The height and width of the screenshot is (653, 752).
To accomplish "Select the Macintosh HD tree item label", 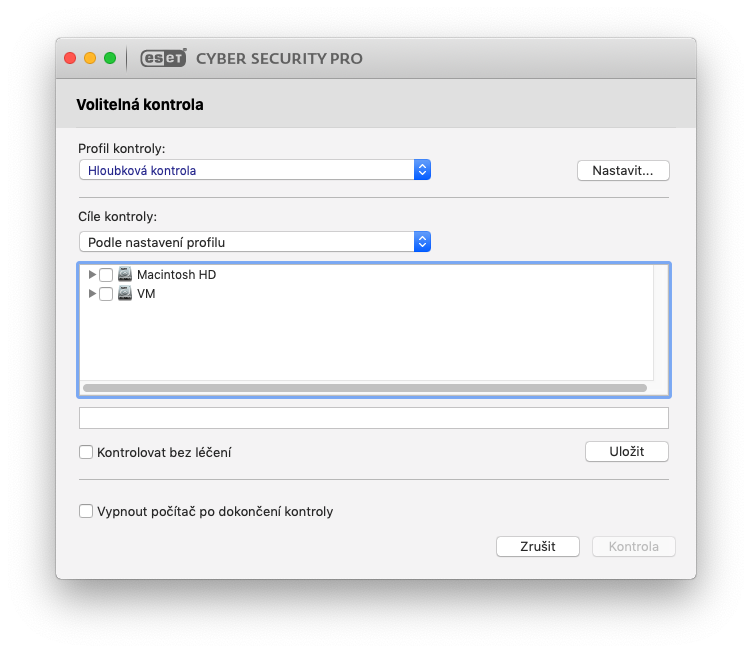I will coord(176,274).
